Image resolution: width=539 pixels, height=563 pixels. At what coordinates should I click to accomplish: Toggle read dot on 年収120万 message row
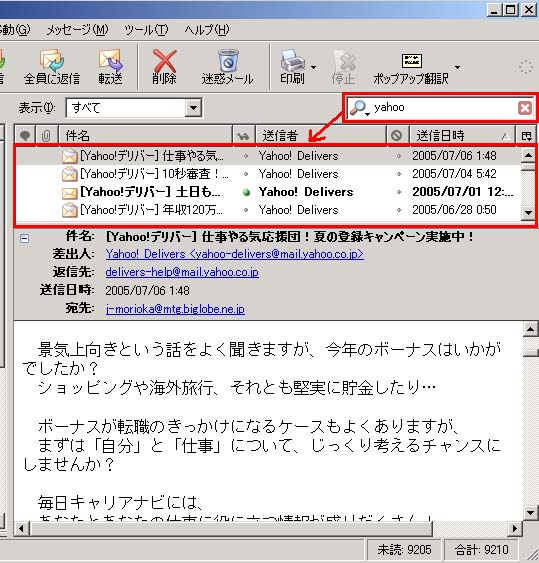246,210
